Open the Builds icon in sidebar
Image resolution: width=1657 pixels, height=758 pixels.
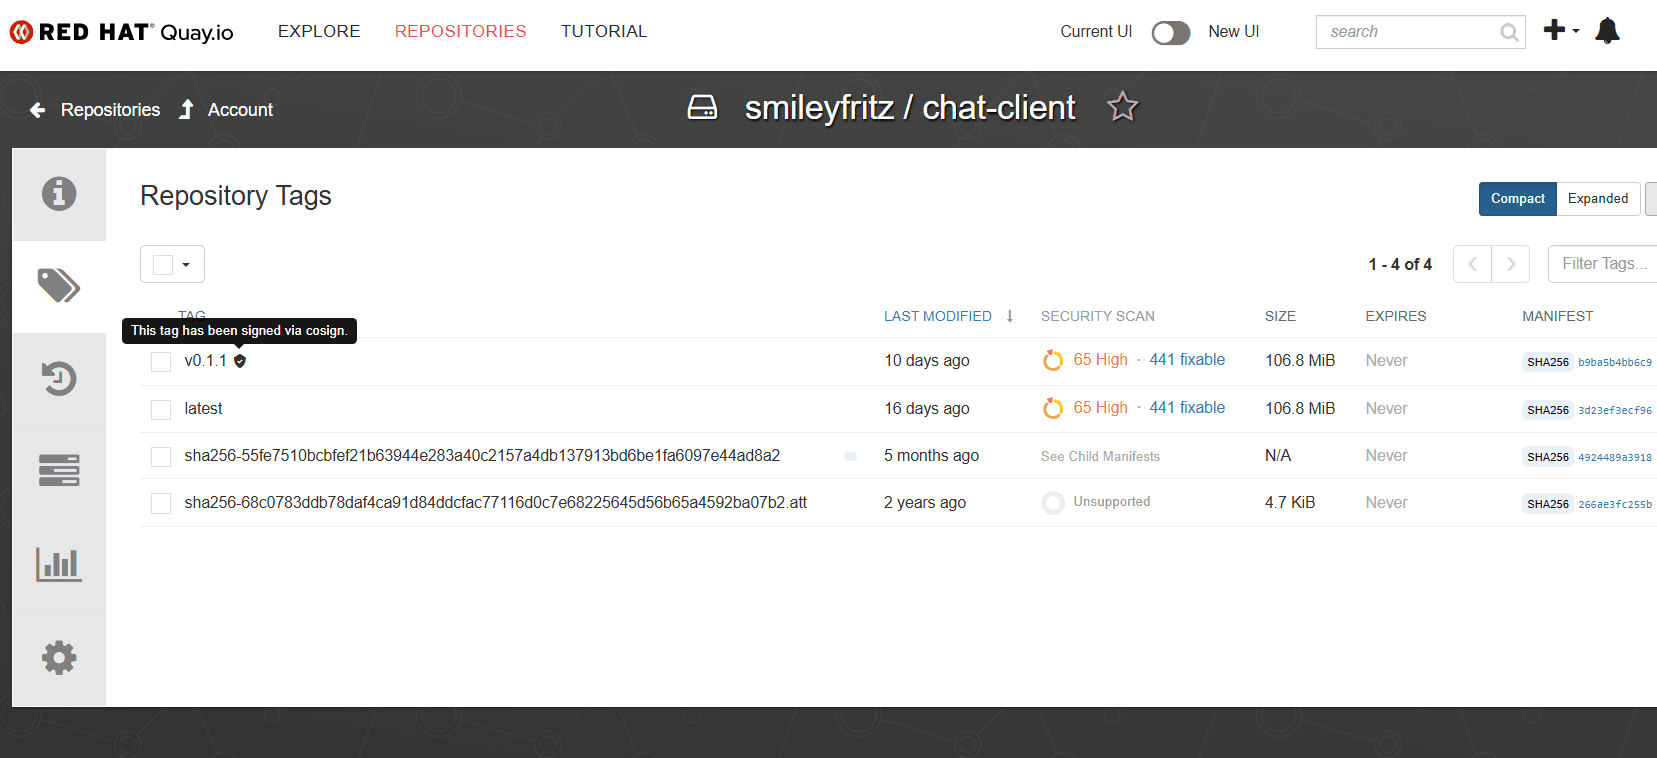pyautogui.click(x=59, y=470)
